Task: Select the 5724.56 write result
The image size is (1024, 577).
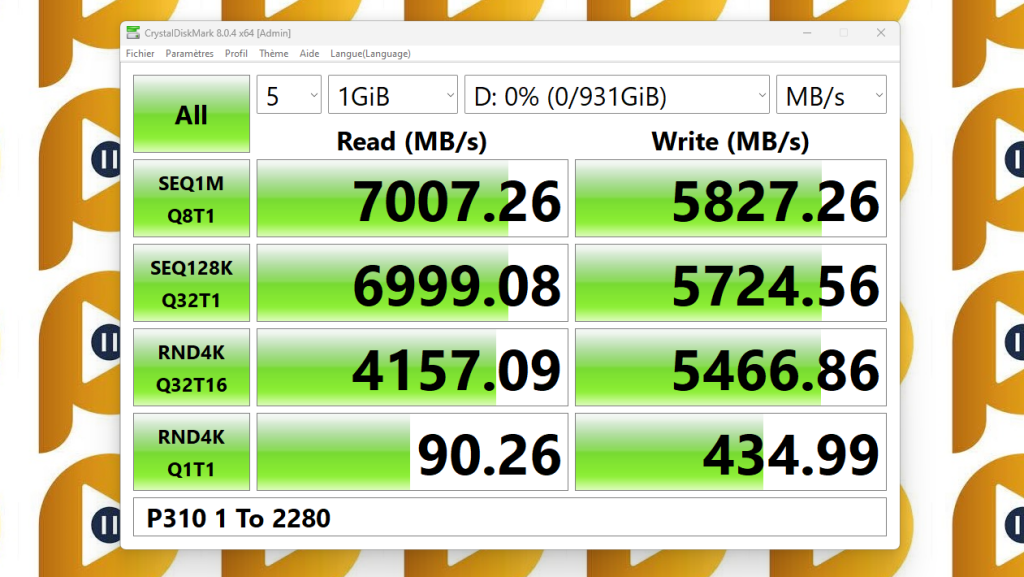Action: pos(731,283)
